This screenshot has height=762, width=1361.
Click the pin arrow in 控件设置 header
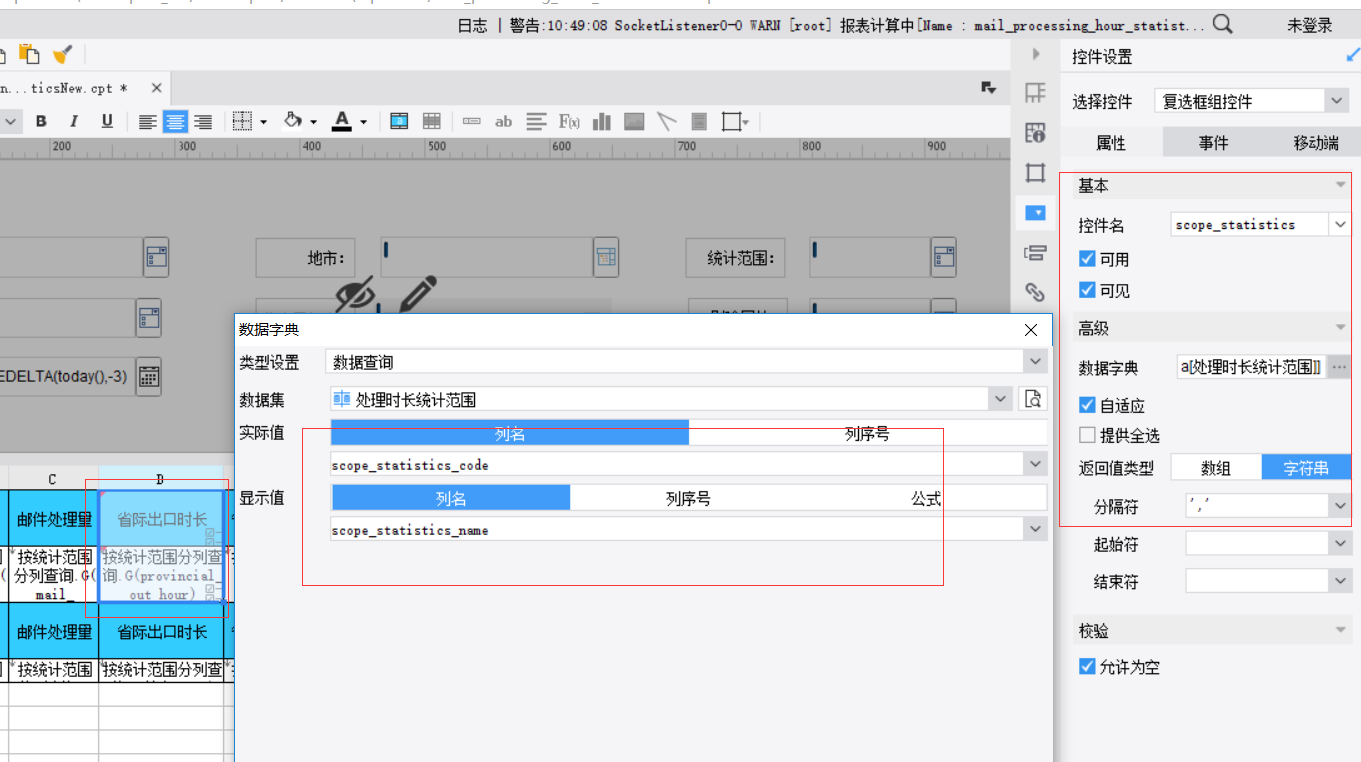(1353, 56)
